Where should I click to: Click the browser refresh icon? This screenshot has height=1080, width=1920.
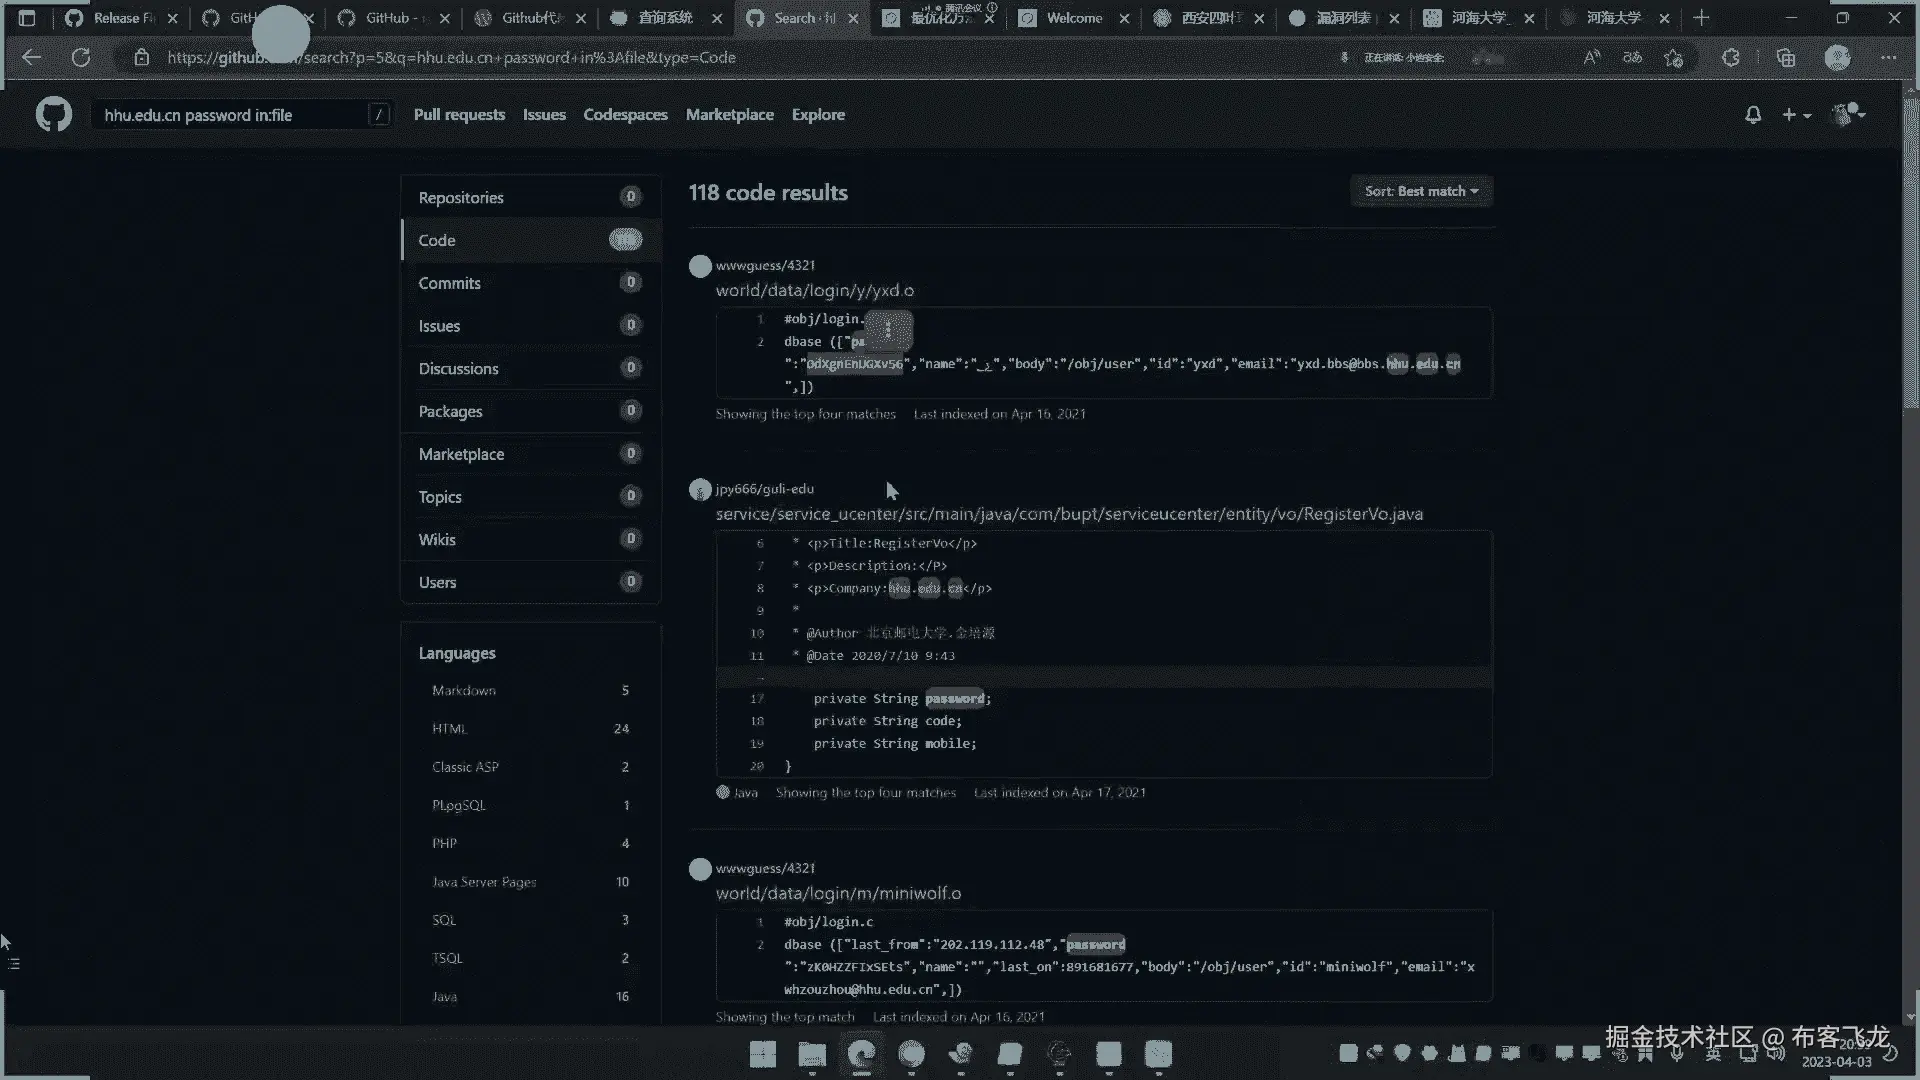coord(81,57)
